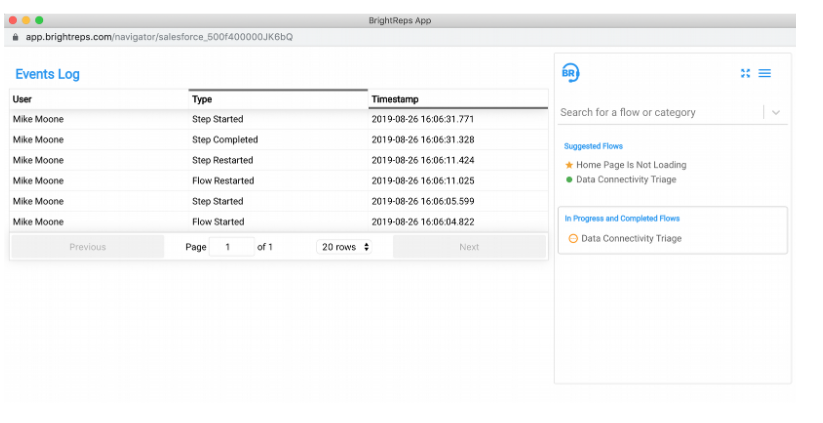Open the 20 rows page size dropdown
The width and height of the screenshot is (823, 423).
pyautogui.click(x=344, y=247)
